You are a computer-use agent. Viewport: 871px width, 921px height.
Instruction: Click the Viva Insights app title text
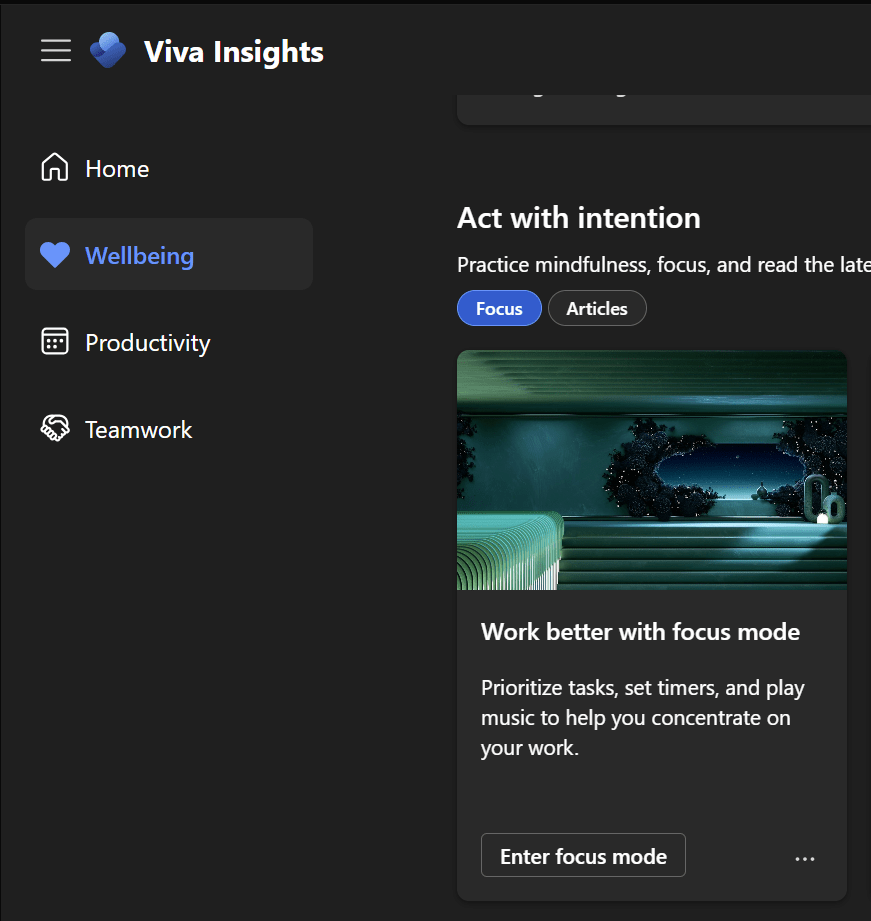(x=234, y=52)
